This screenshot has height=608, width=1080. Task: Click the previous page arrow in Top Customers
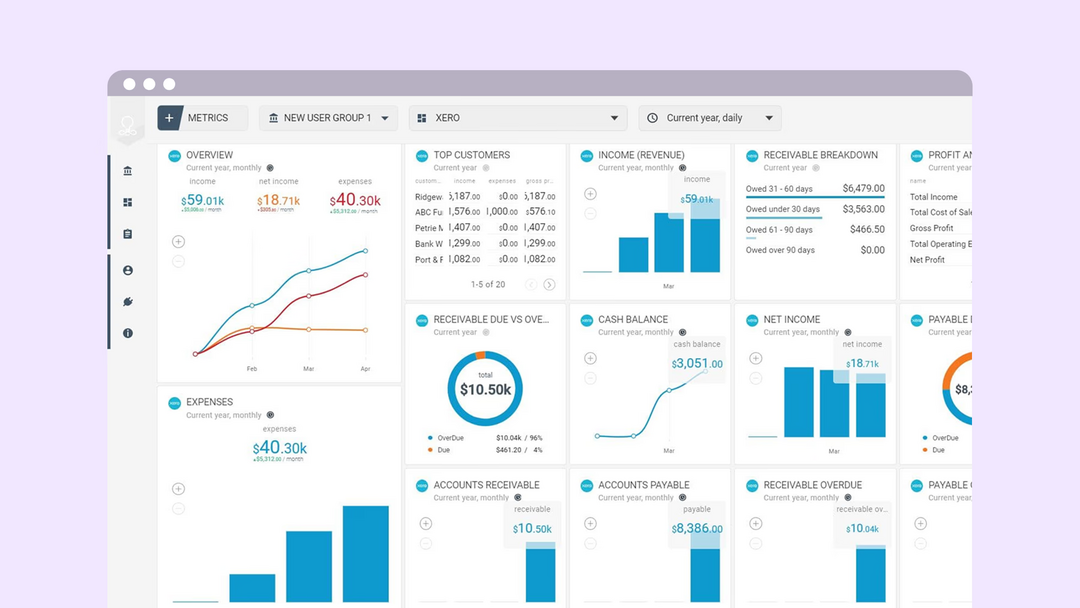[x=531, y=284]
